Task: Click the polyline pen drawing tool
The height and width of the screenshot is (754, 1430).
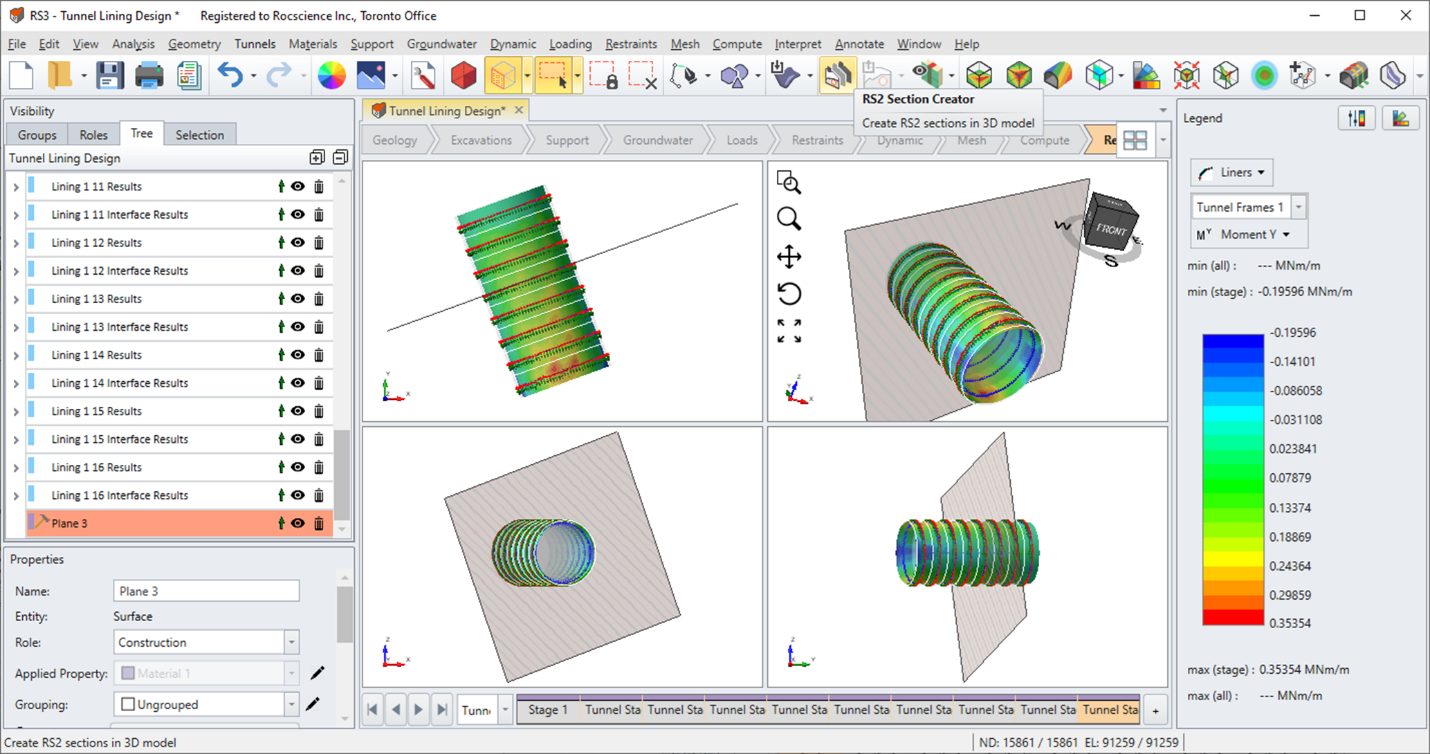Action: 683,75
